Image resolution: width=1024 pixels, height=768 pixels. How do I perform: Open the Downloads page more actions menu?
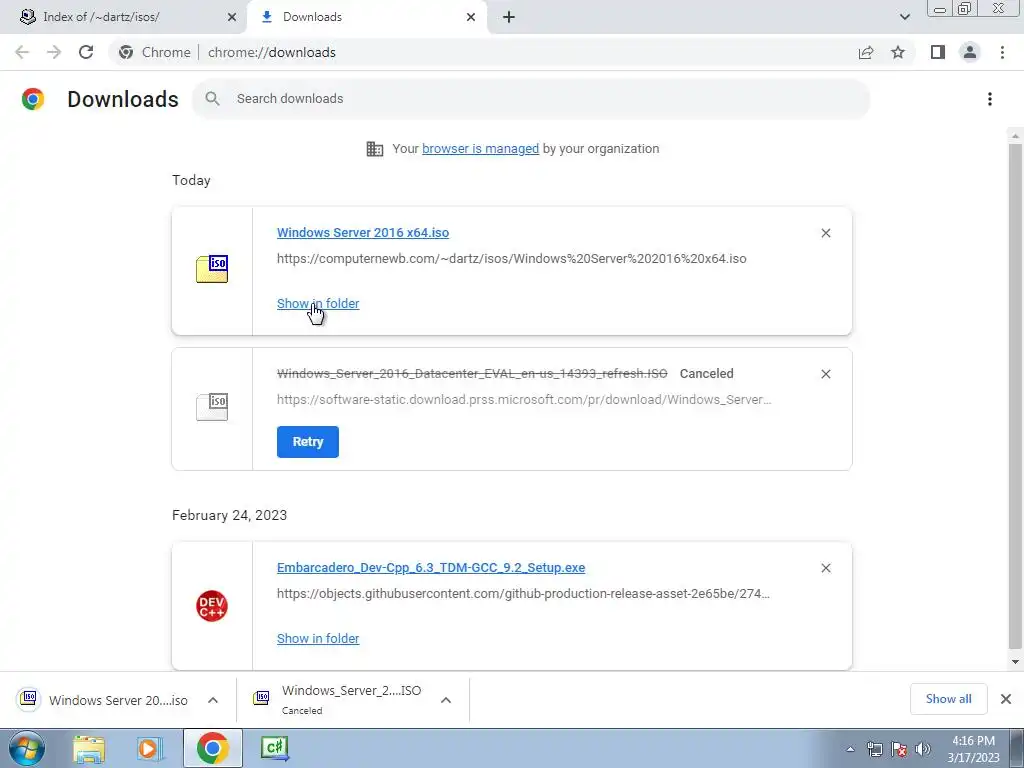[990, 99]
